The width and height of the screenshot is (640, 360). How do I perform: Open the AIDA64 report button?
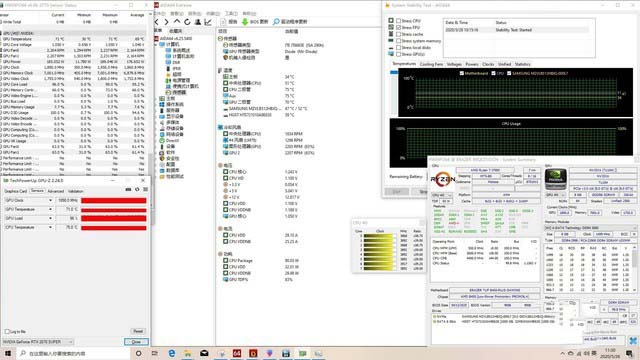[229, 22]
